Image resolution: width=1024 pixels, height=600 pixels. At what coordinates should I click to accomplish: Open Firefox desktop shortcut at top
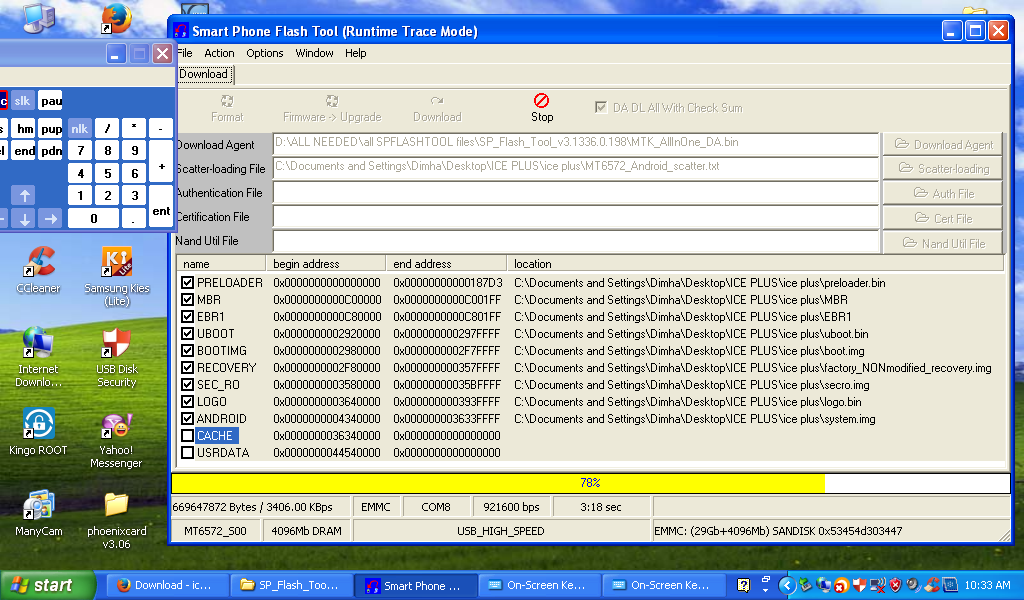[x=116, y=18]
